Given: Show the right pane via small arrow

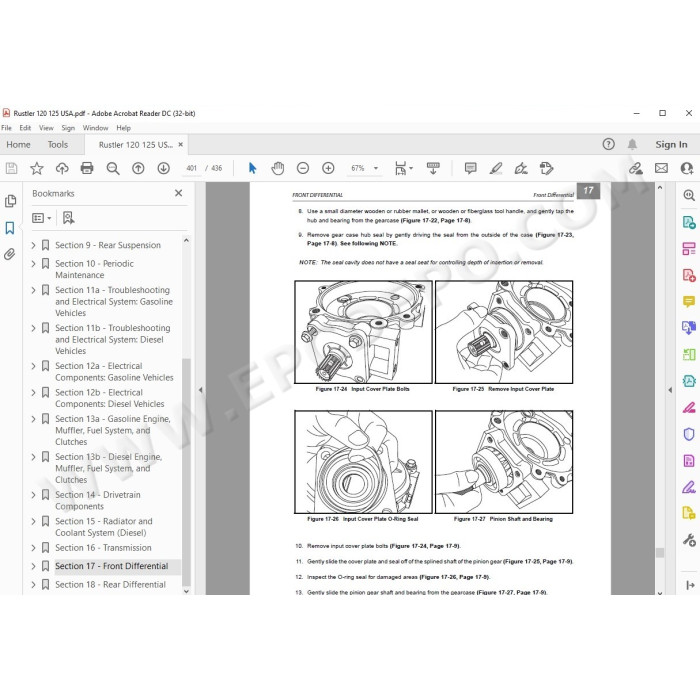Looking at the screenshot, I should [670, 390].
